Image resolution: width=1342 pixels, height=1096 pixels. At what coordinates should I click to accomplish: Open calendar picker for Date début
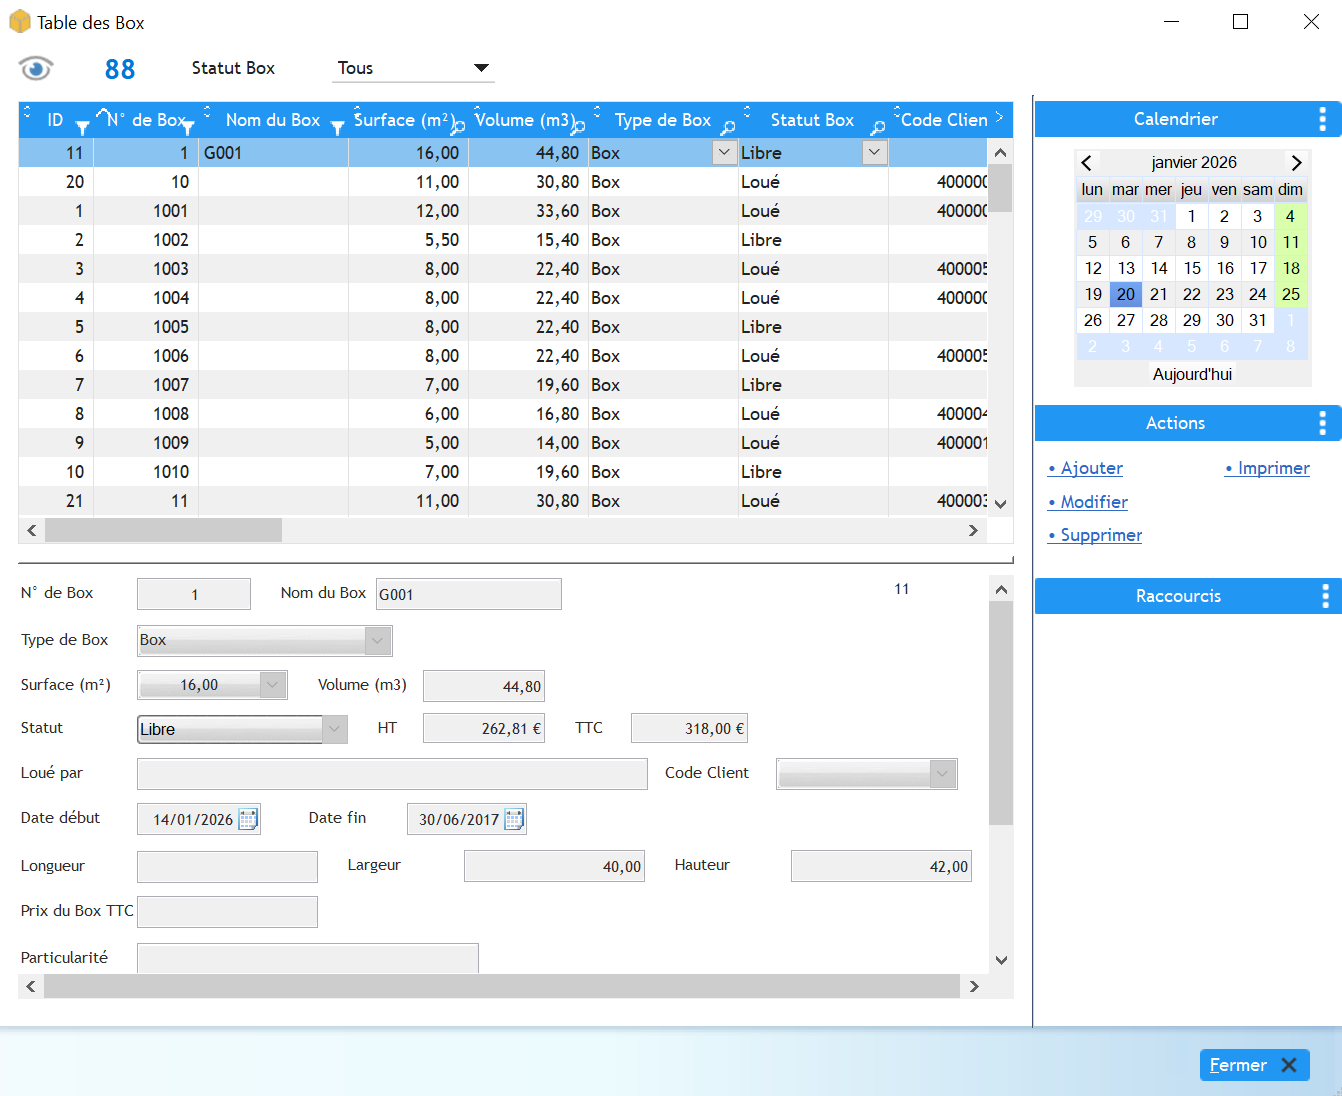click(248, 819)
